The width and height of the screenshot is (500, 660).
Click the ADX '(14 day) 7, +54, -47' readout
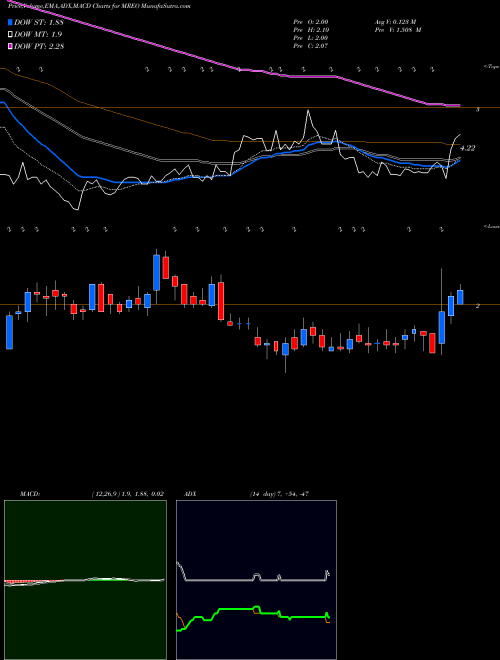[278, 494]
